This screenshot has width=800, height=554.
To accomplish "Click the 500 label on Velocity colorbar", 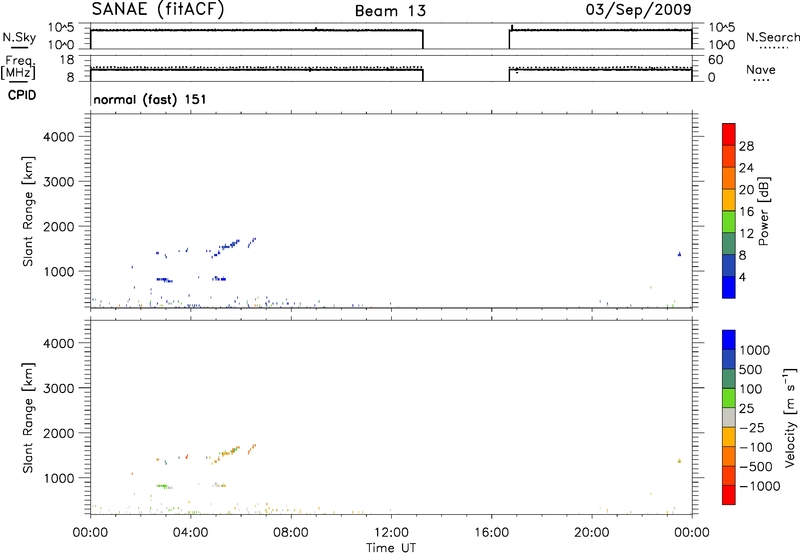I will point(750,370).
